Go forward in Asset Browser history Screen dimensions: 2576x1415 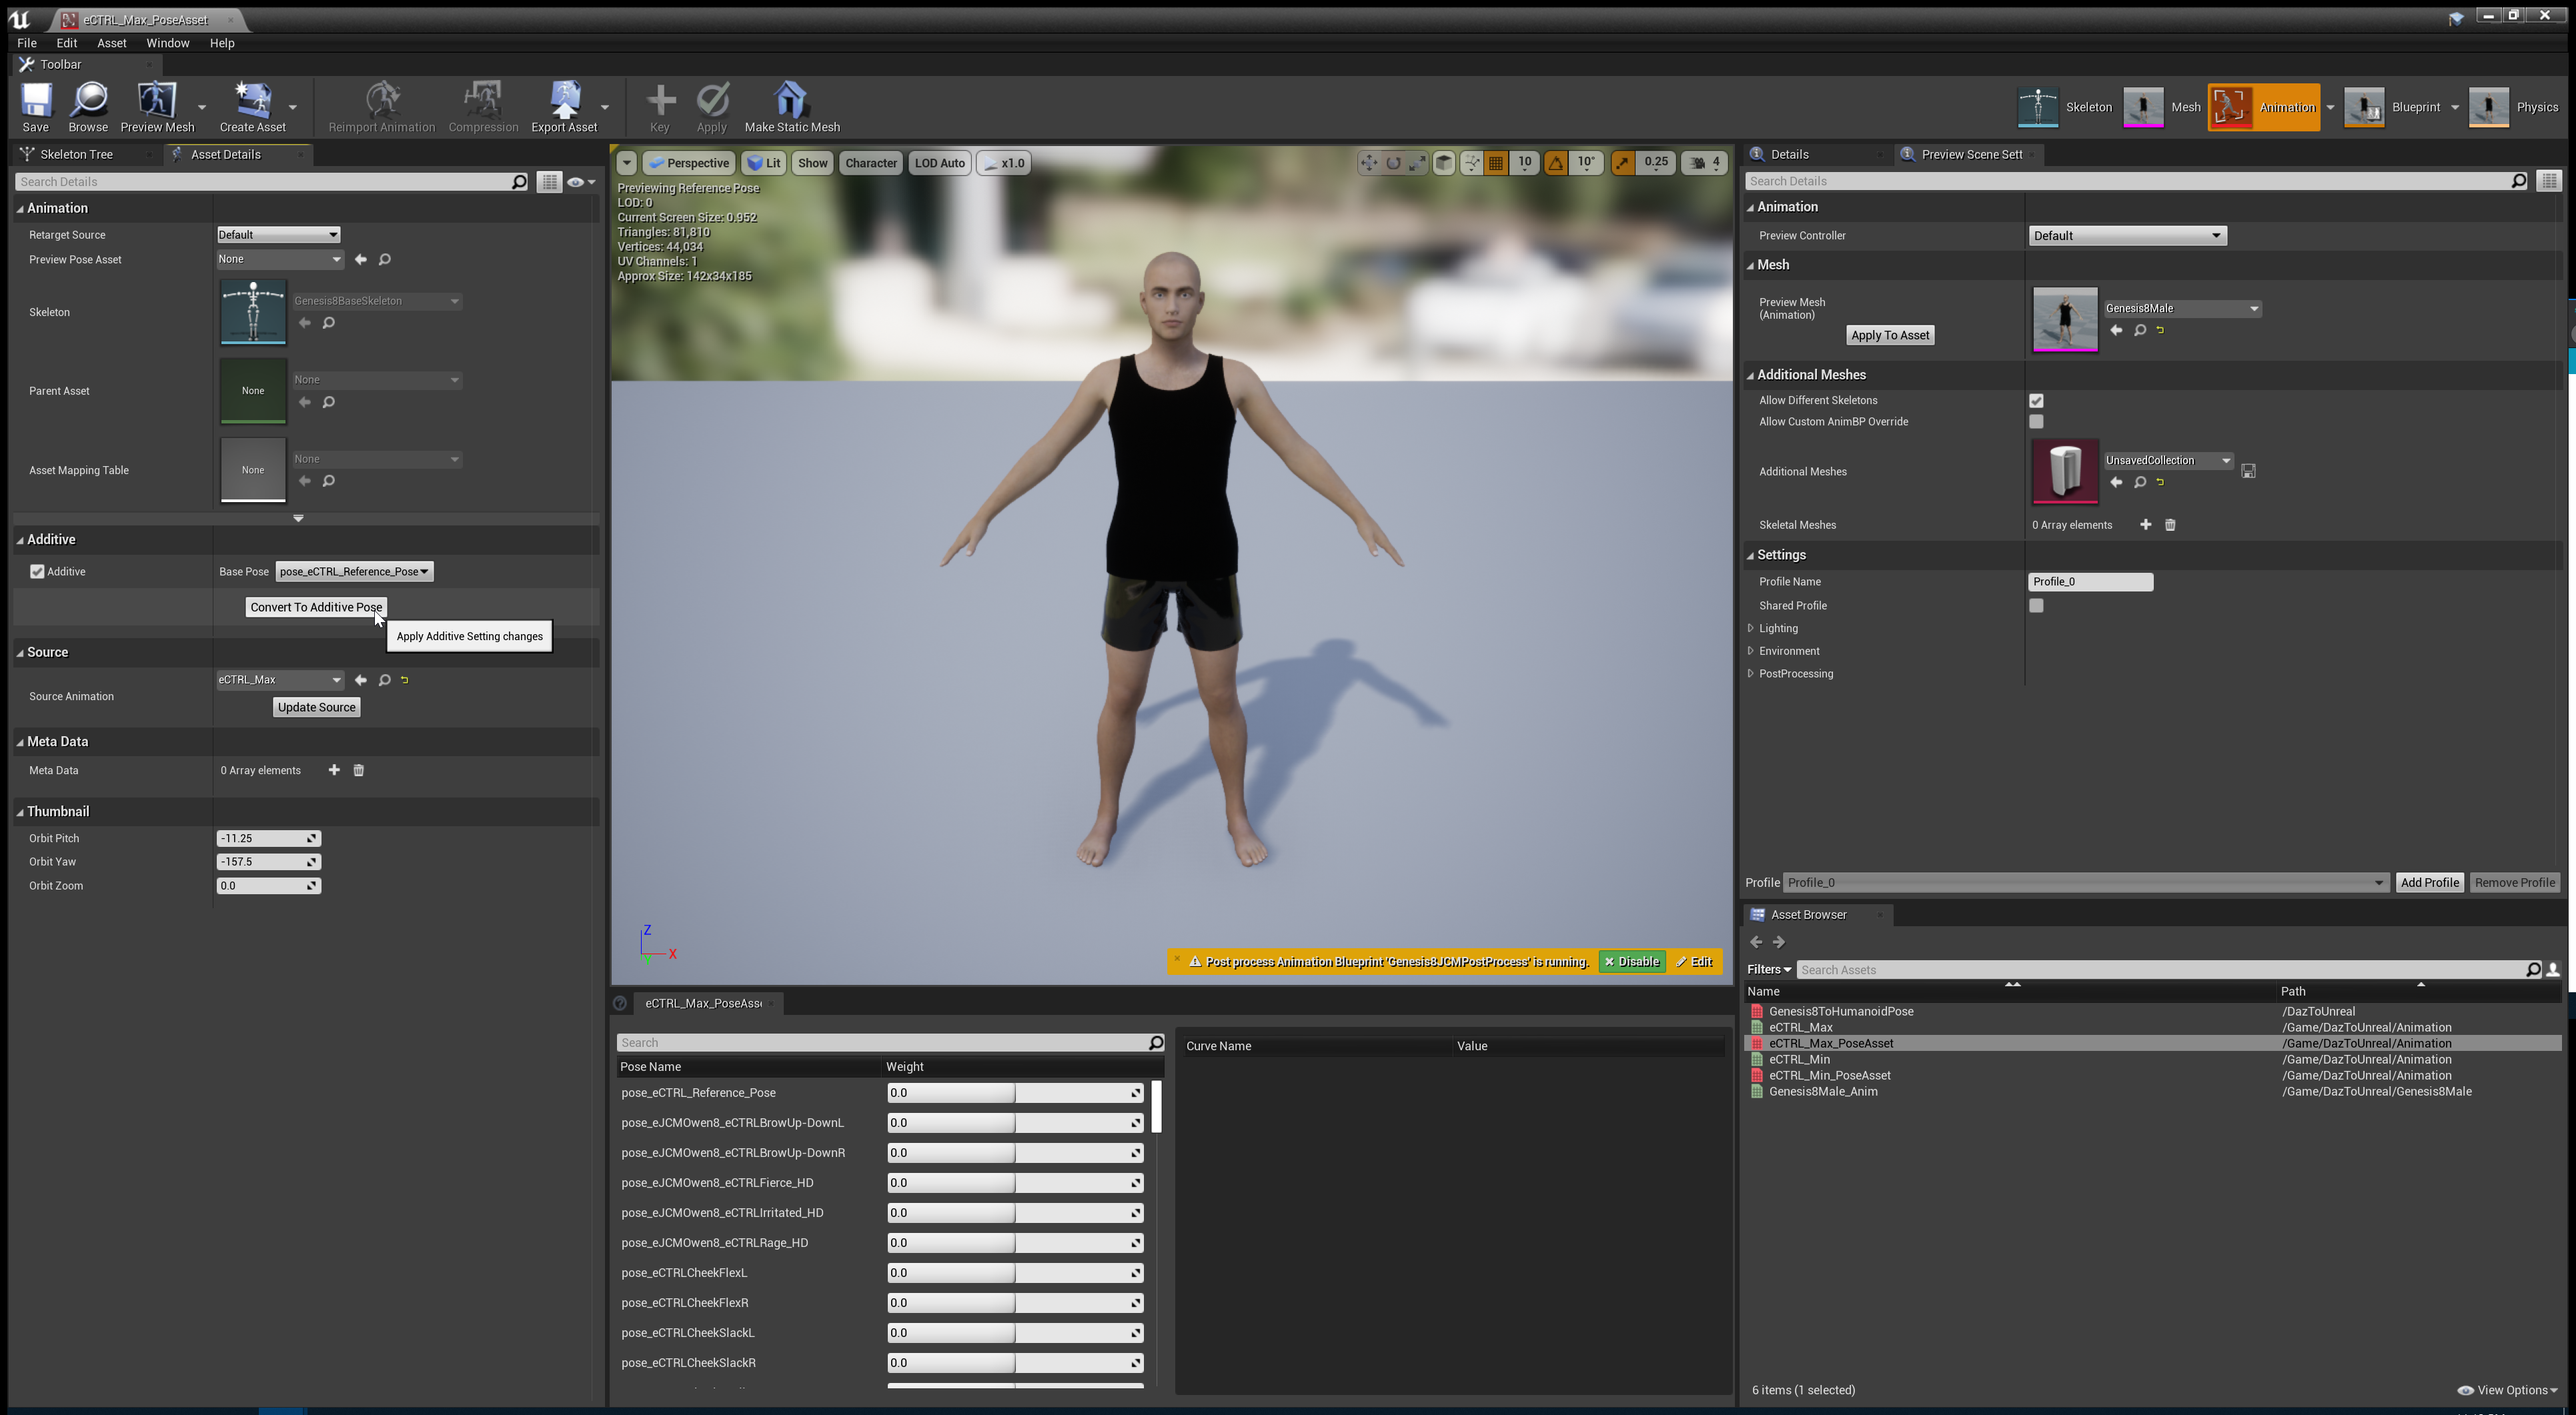click(1779, 942)
